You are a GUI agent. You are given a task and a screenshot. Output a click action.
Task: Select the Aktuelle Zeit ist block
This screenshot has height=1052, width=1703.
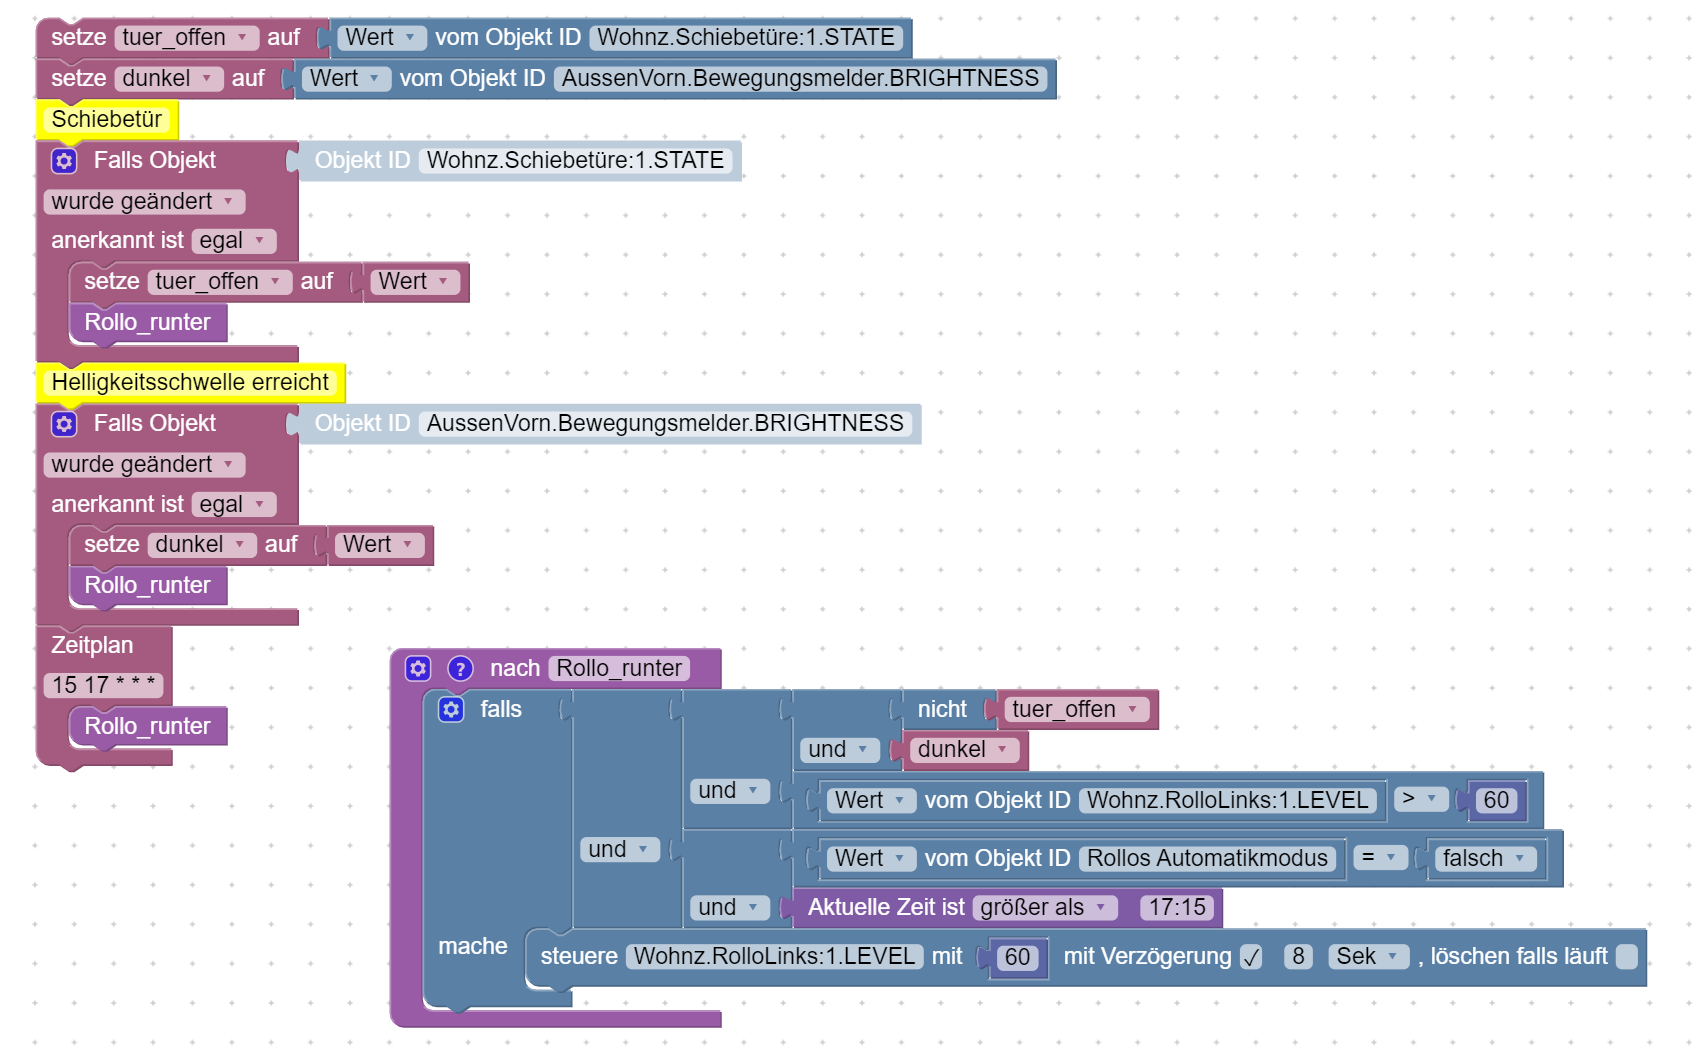pyautogui.click(x=885, y=908)
